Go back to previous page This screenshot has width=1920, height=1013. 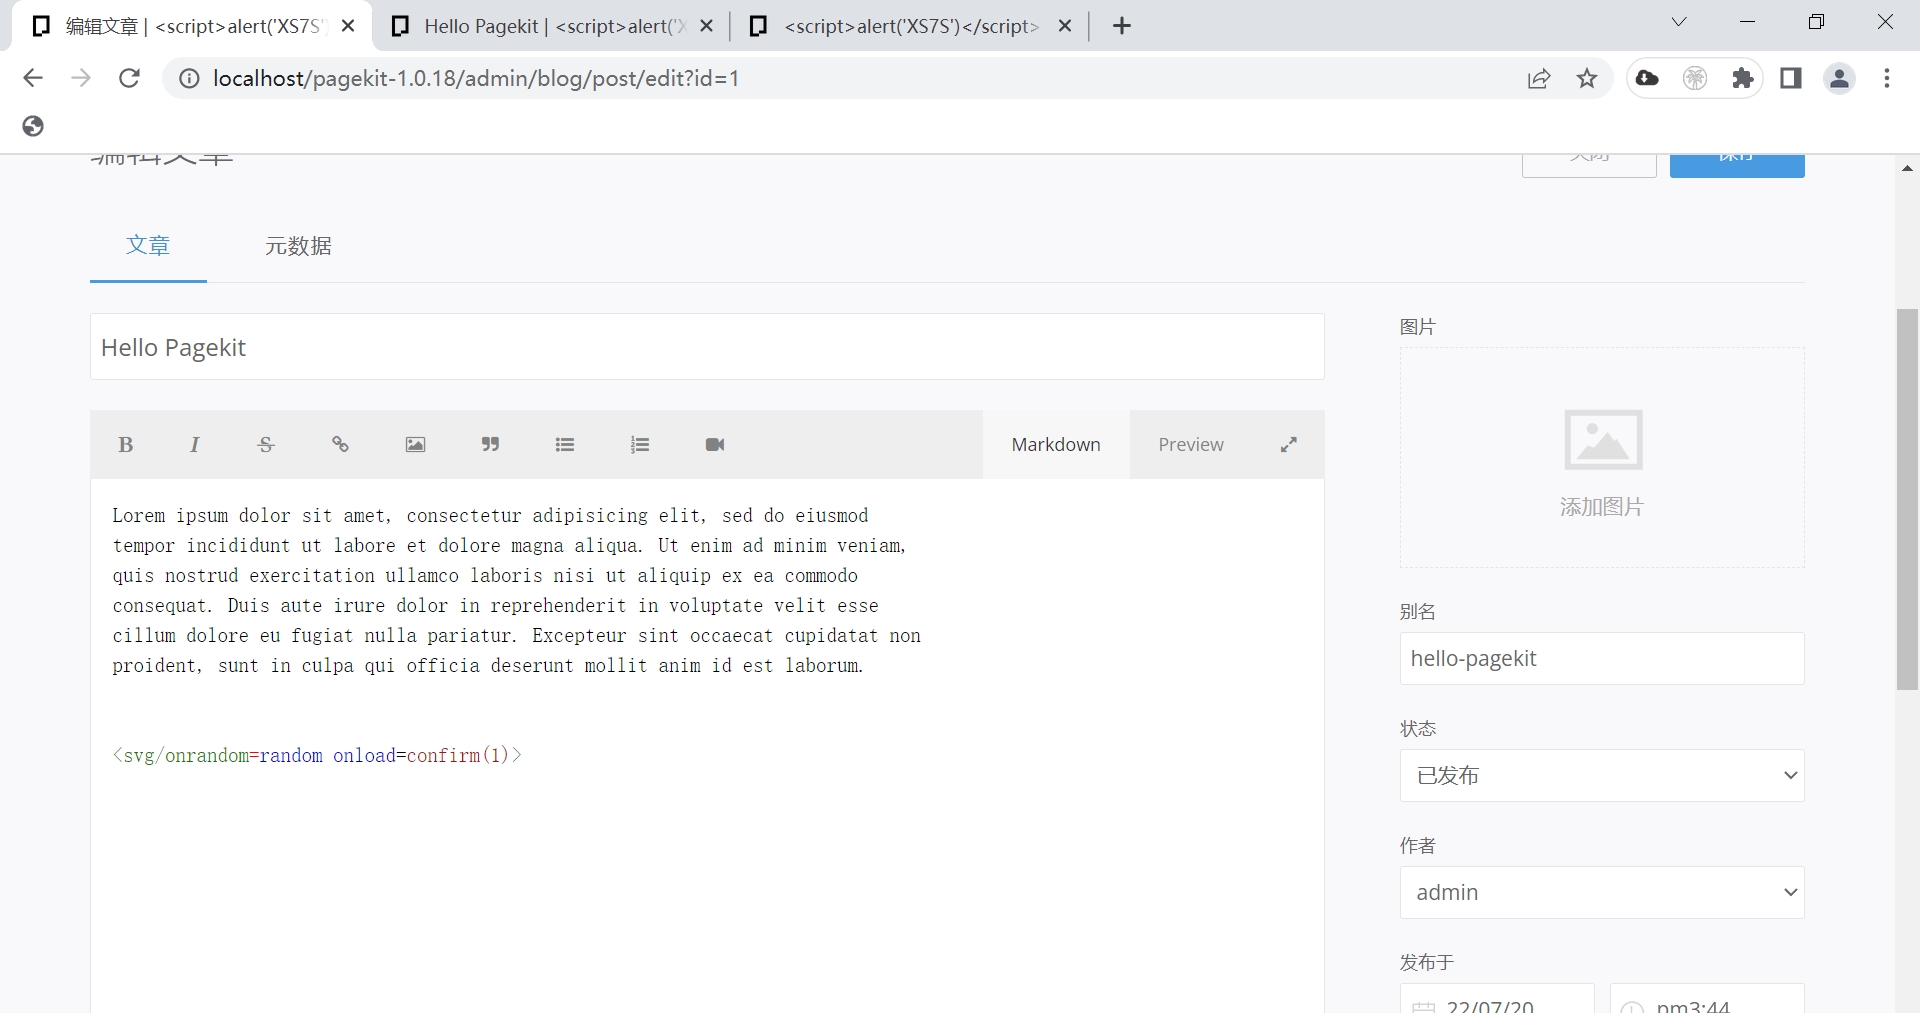33,78
